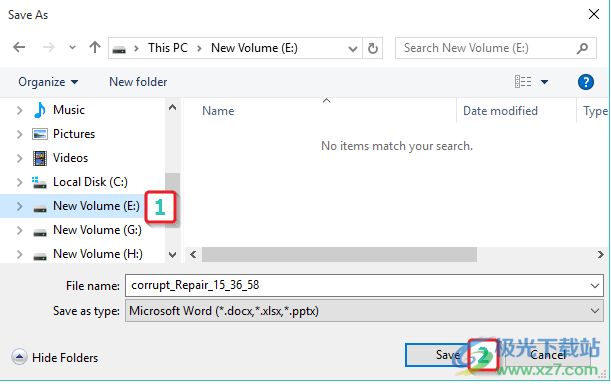The image size is (611, 386).
Task: Click the Music note icon
Action: pyautogui.click(x=39, y=110)
